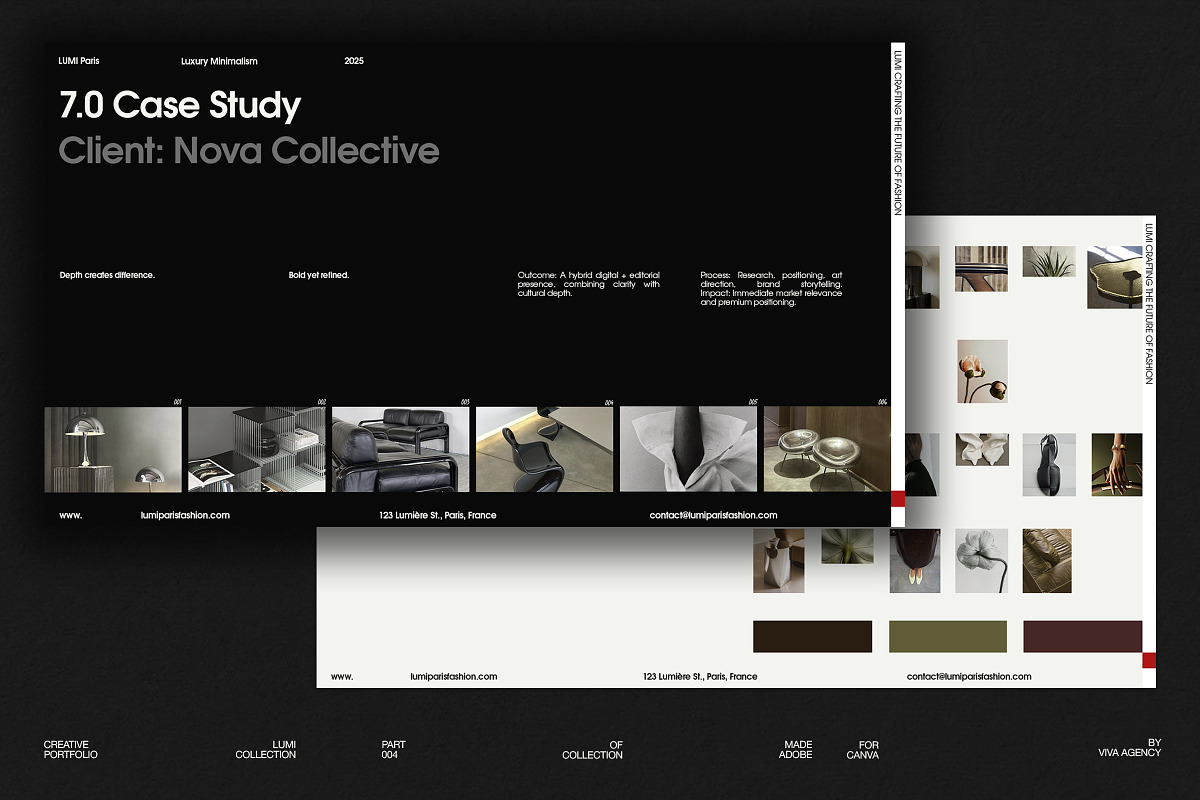
Task: Click the 'Bold yet refined.' text
Action: click(x=319, y=275)
